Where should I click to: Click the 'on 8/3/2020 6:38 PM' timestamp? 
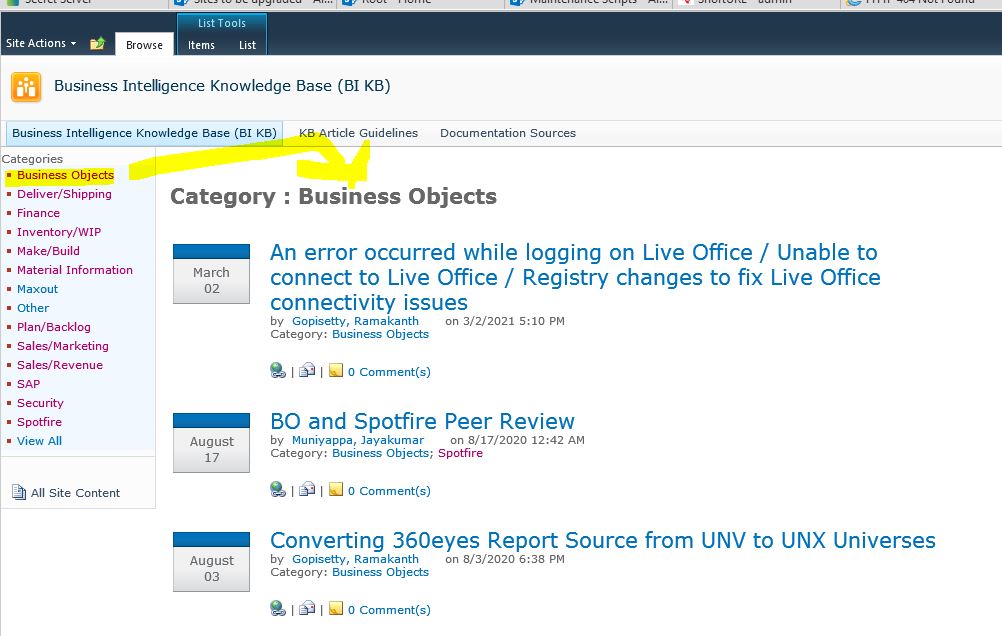(505, 559)
